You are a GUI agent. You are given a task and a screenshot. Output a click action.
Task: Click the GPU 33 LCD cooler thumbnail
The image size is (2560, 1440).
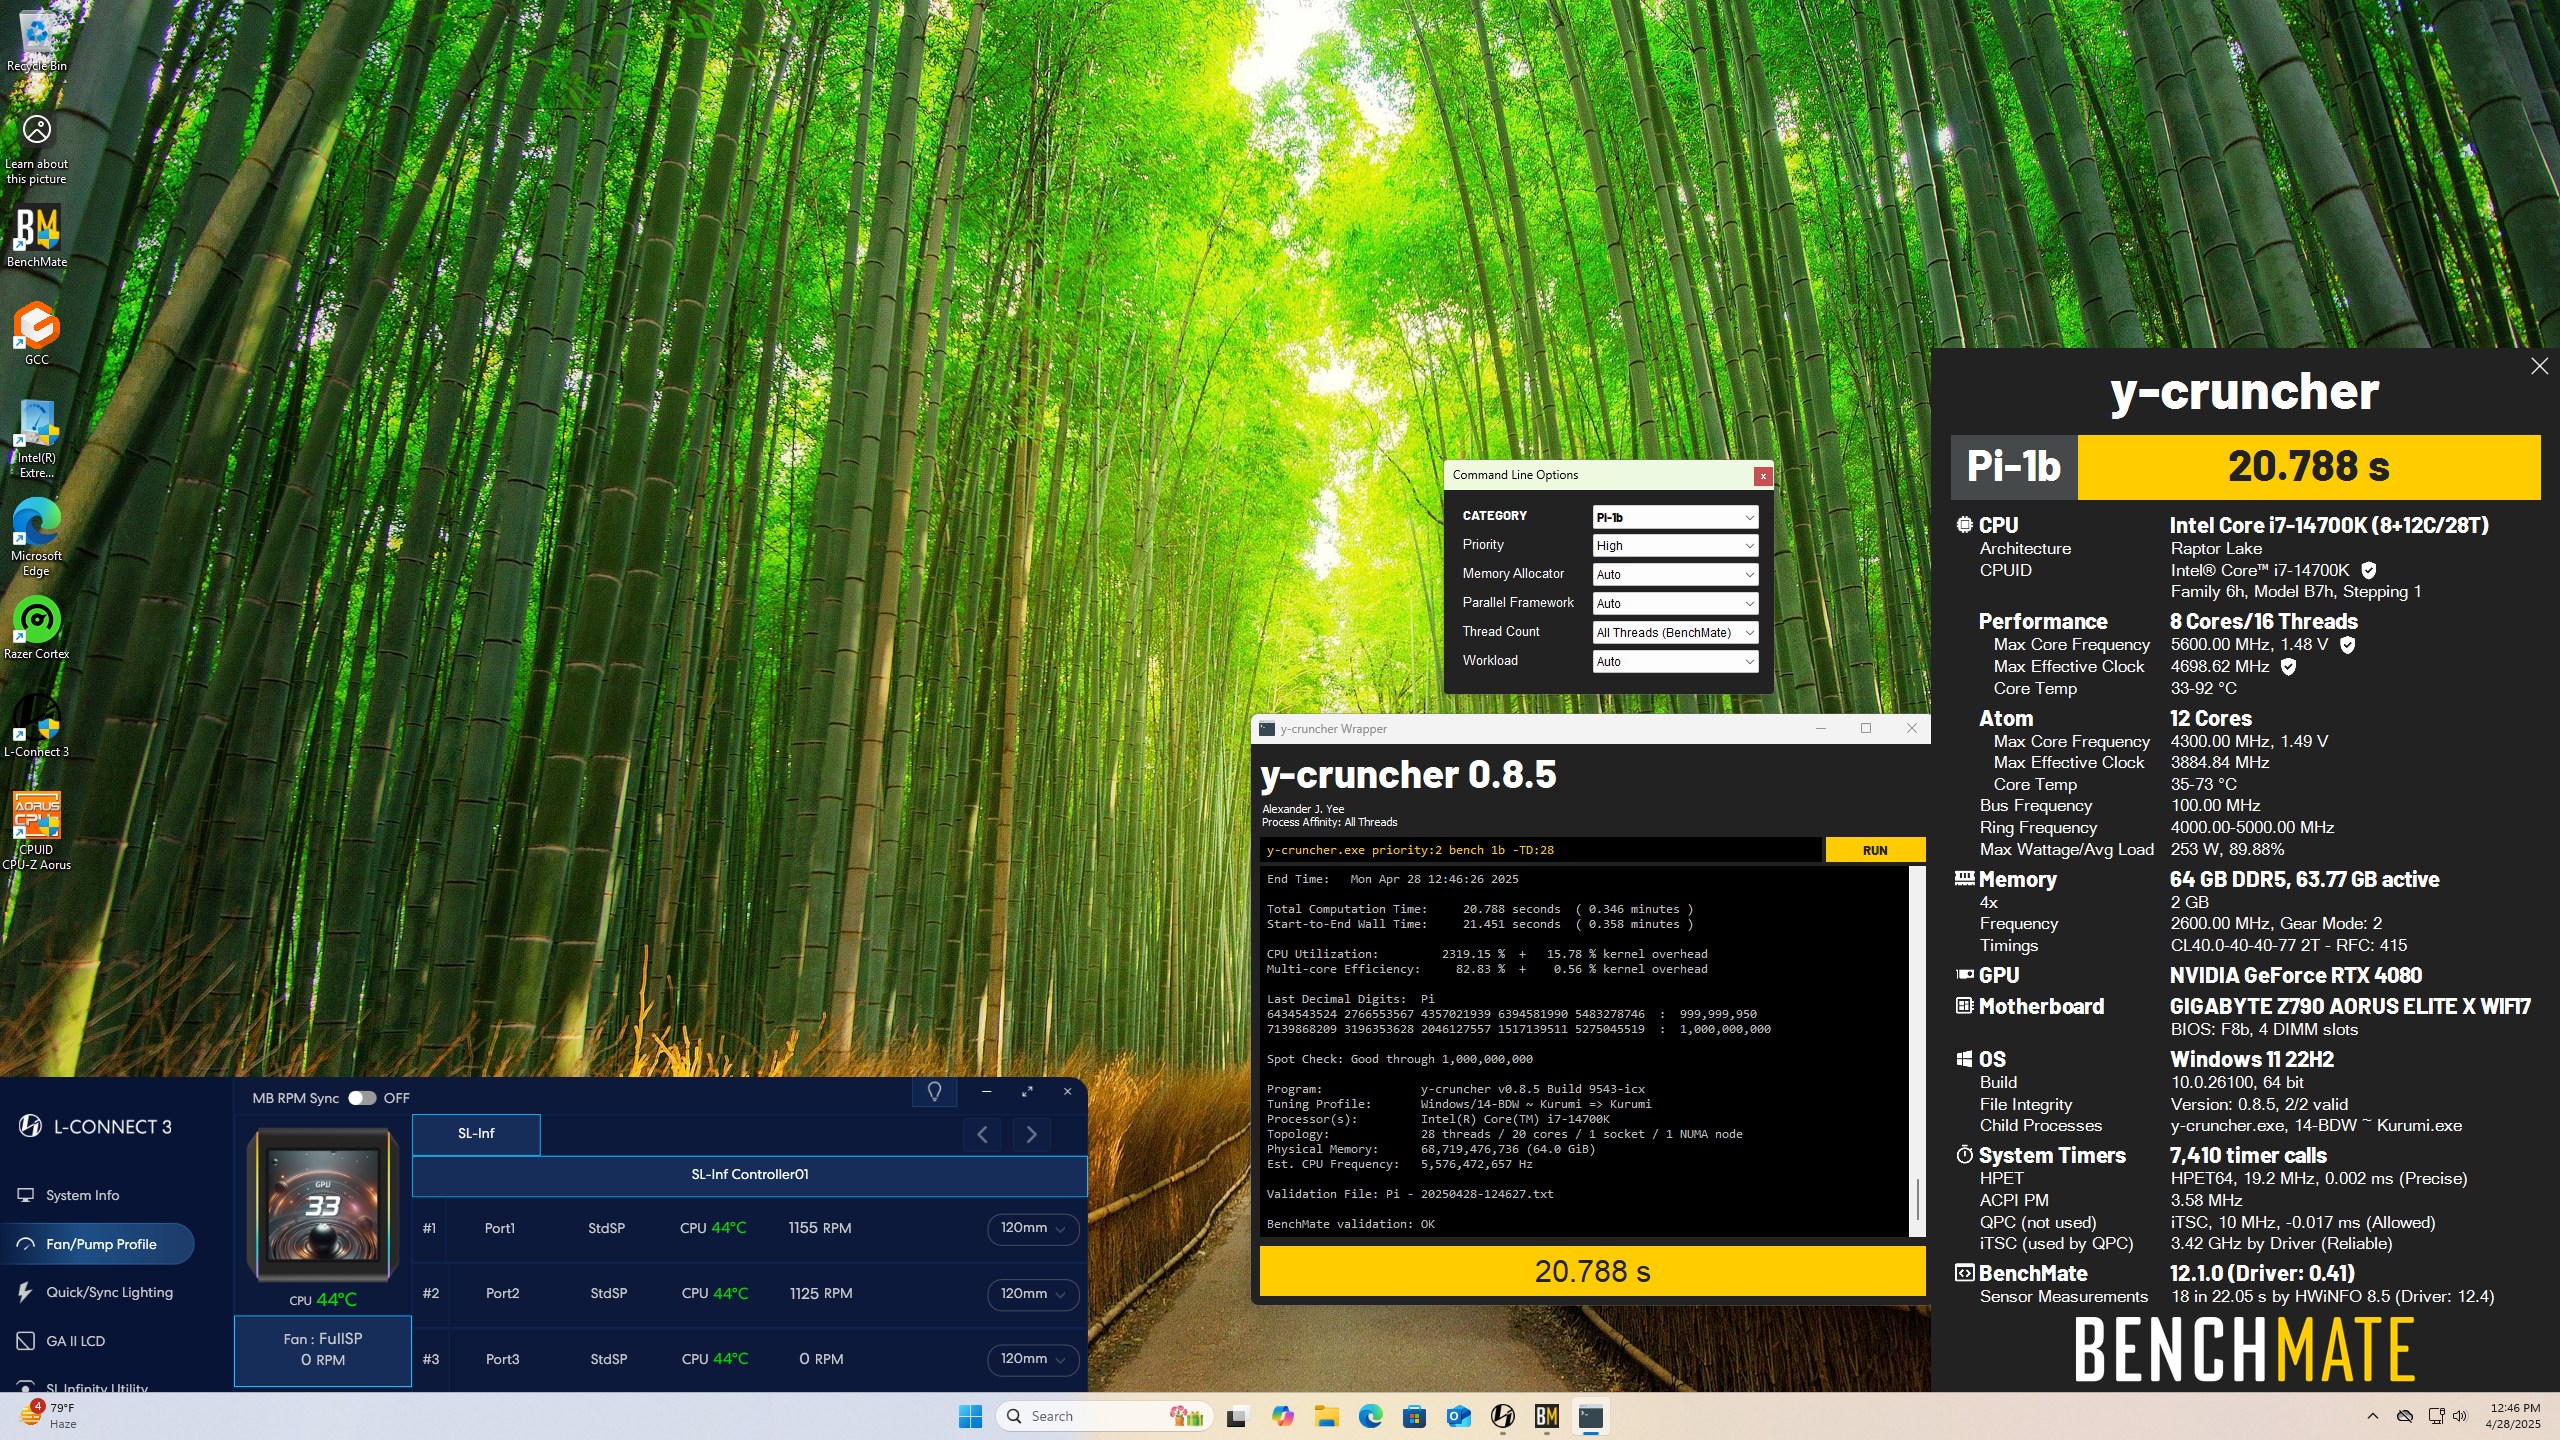[x=323, y=1205]
